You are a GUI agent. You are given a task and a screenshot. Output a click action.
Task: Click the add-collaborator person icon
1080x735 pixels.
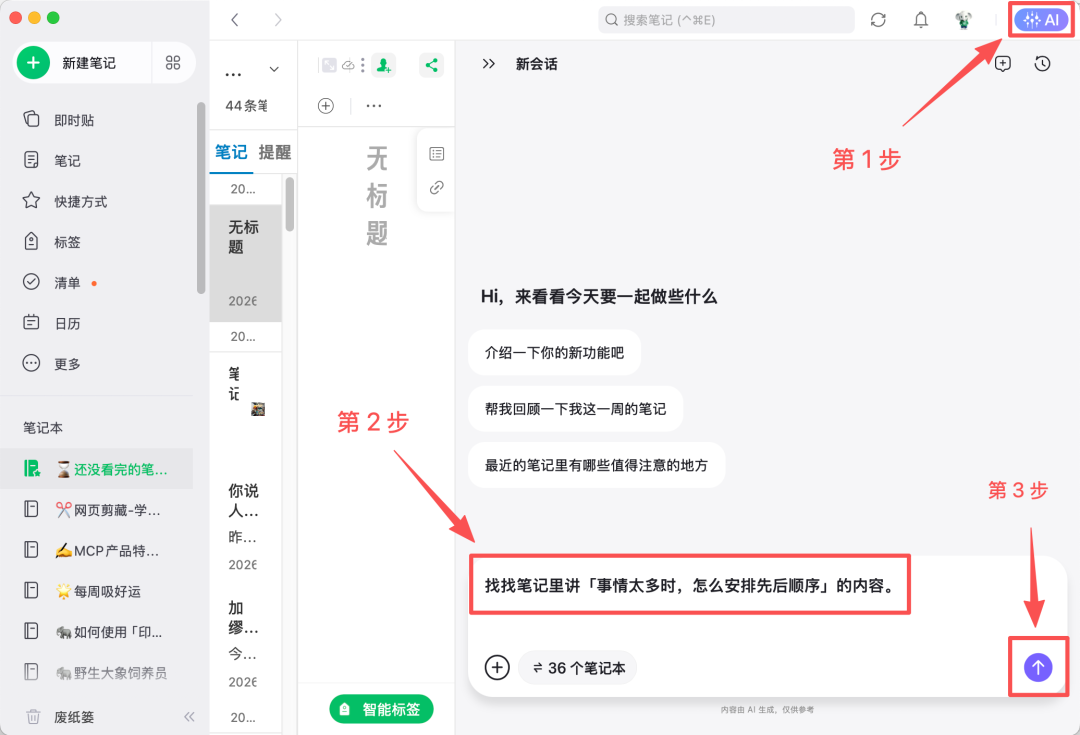click(384, 65)
